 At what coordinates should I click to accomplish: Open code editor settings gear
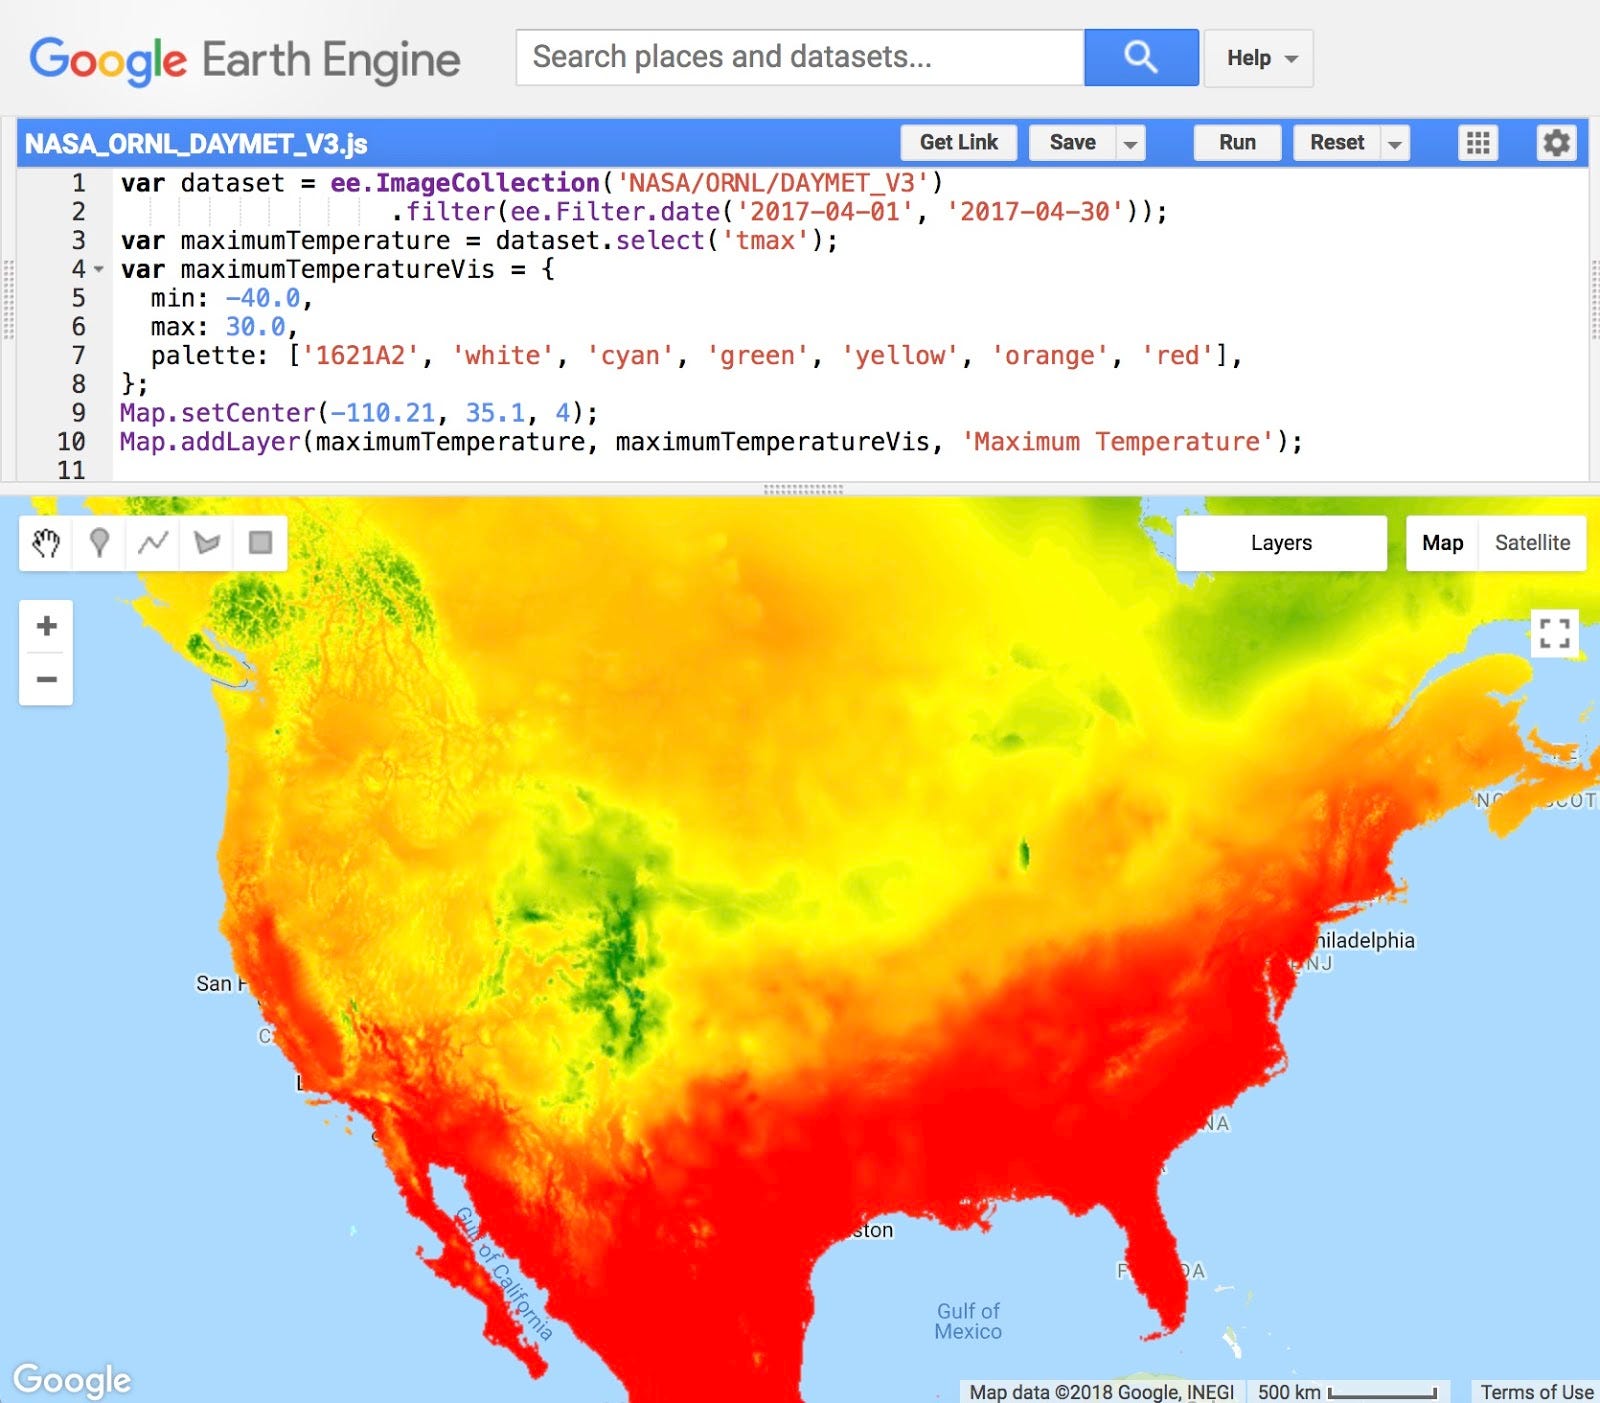click(x=1556, y=143)
